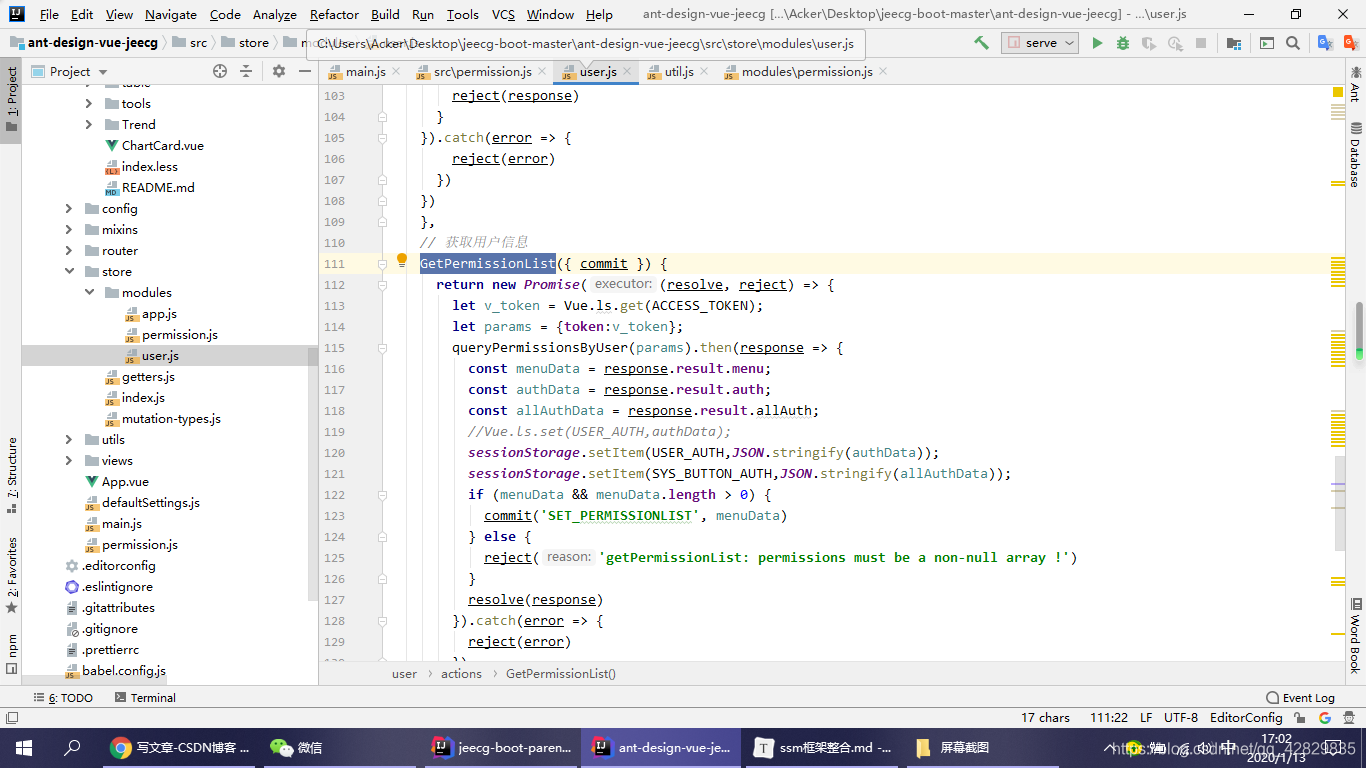
Task: Click the profiler run icon
Action: 1175,43
